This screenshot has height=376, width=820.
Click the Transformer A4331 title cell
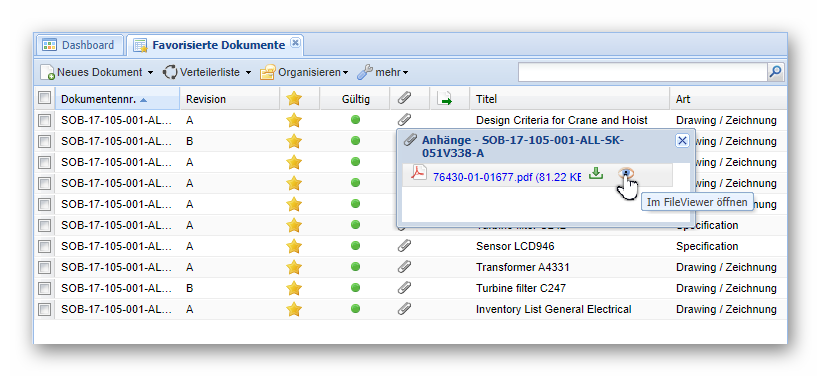tap(522, 267)
